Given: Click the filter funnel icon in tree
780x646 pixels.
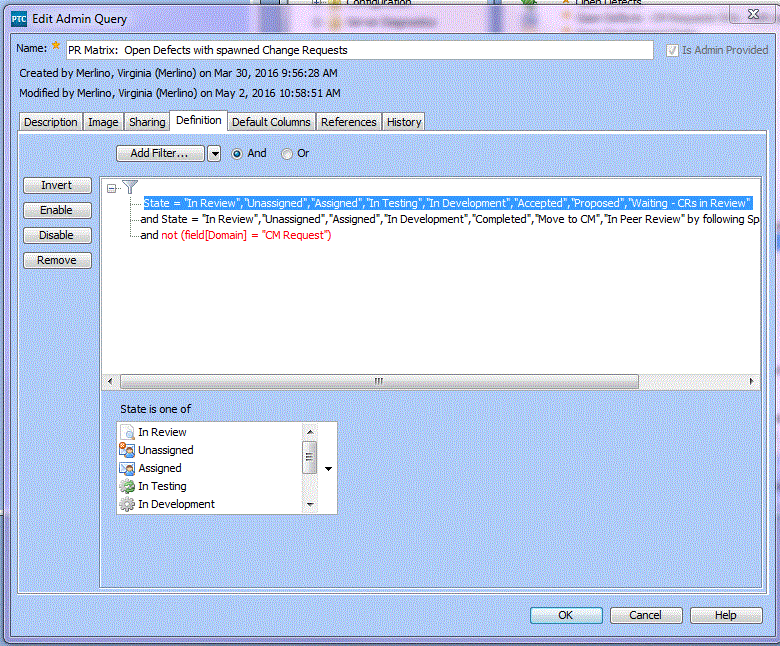Looking at the screenshot, I should coord(130,187).
